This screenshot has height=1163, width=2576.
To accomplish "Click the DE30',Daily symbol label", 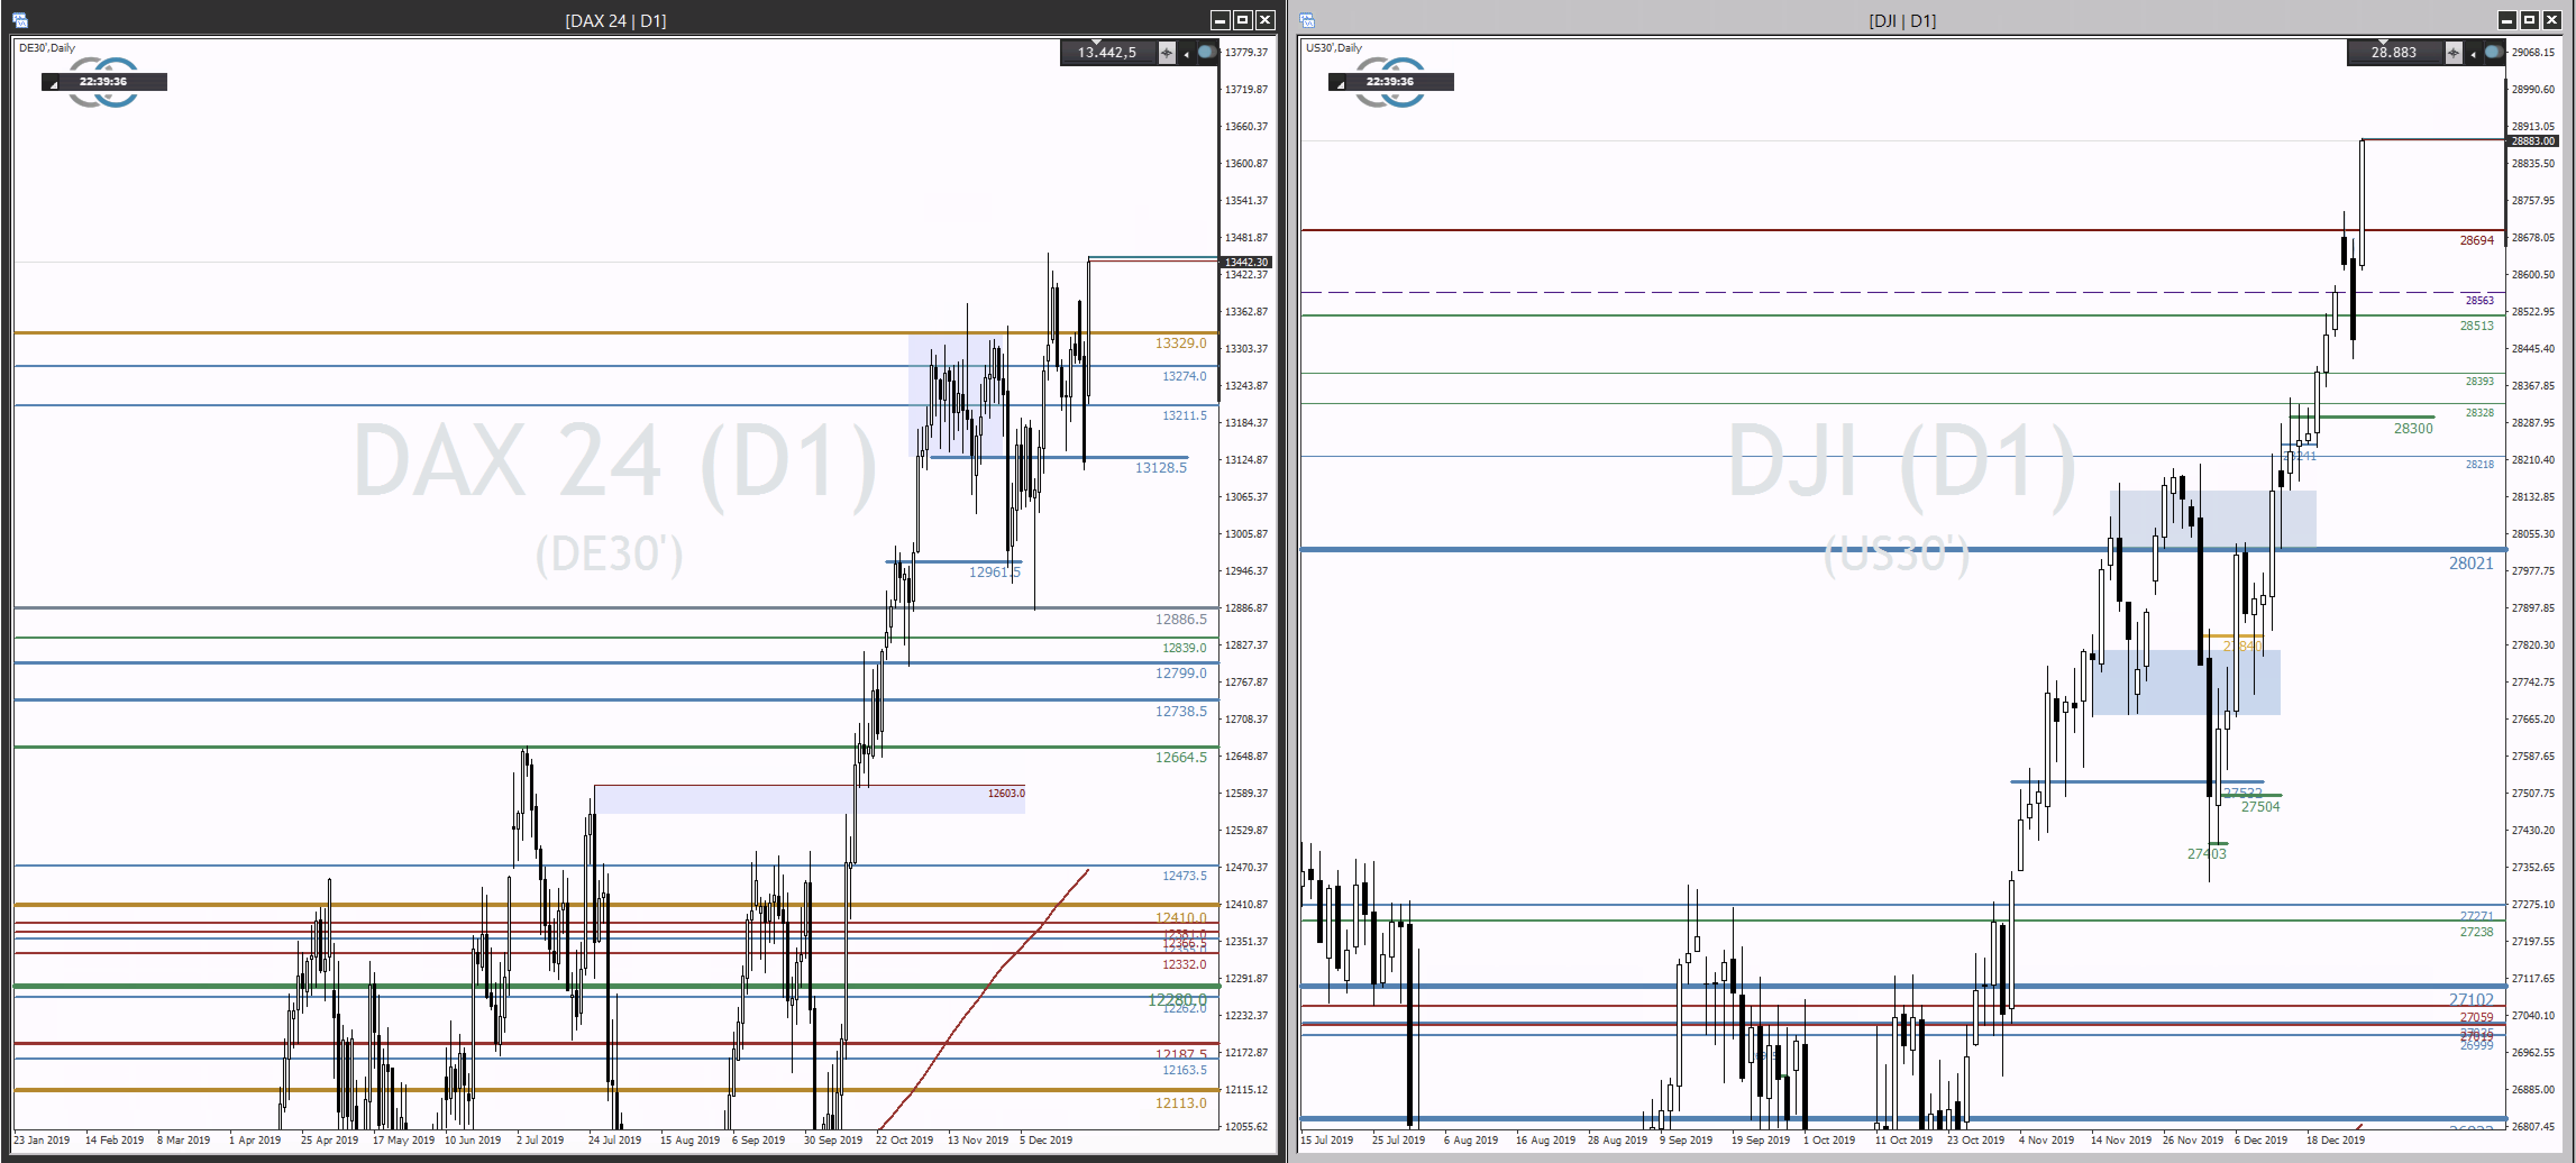I will click(x=47, y=48).
